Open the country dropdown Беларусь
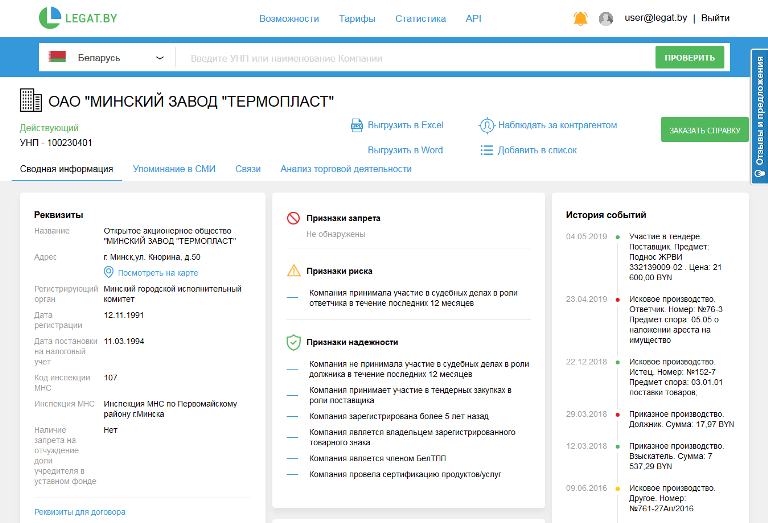The height and width of the screenshot is (523, 768). pyautogui.click(x=107, y=58)
